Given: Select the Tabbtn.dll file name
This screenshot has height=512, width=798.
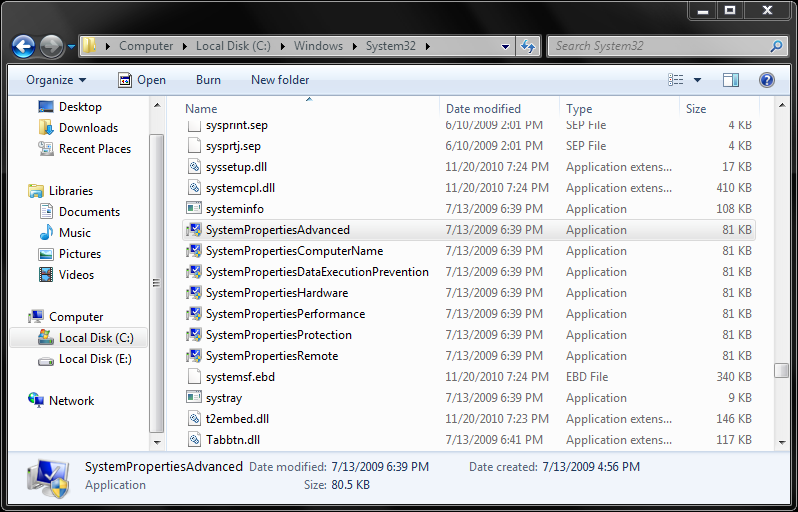Looking at the screenshot, I should (233, 440).
